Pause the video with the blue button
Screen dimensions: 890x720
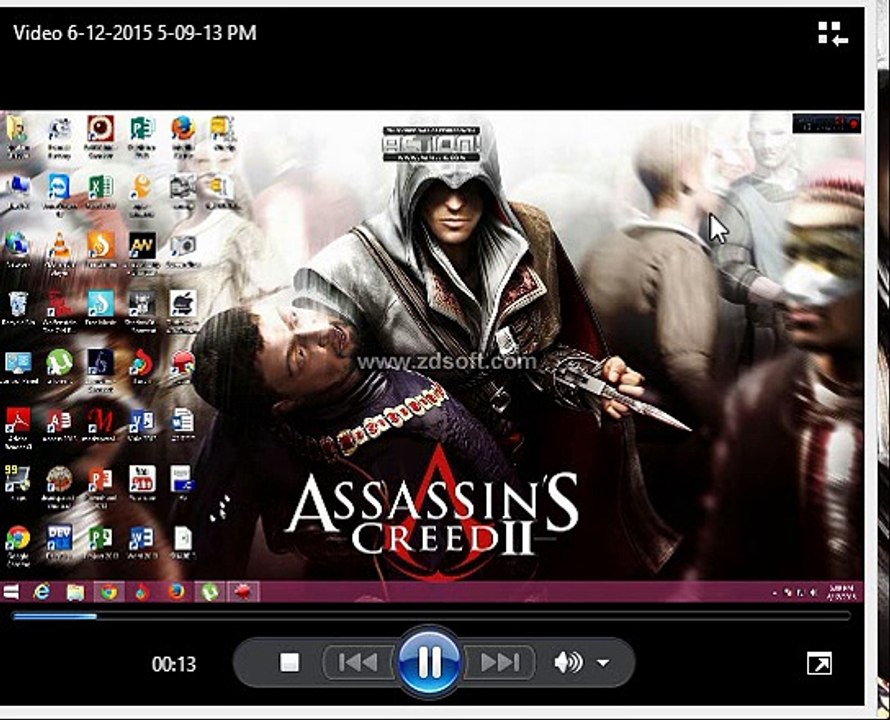tap(429, 662)
